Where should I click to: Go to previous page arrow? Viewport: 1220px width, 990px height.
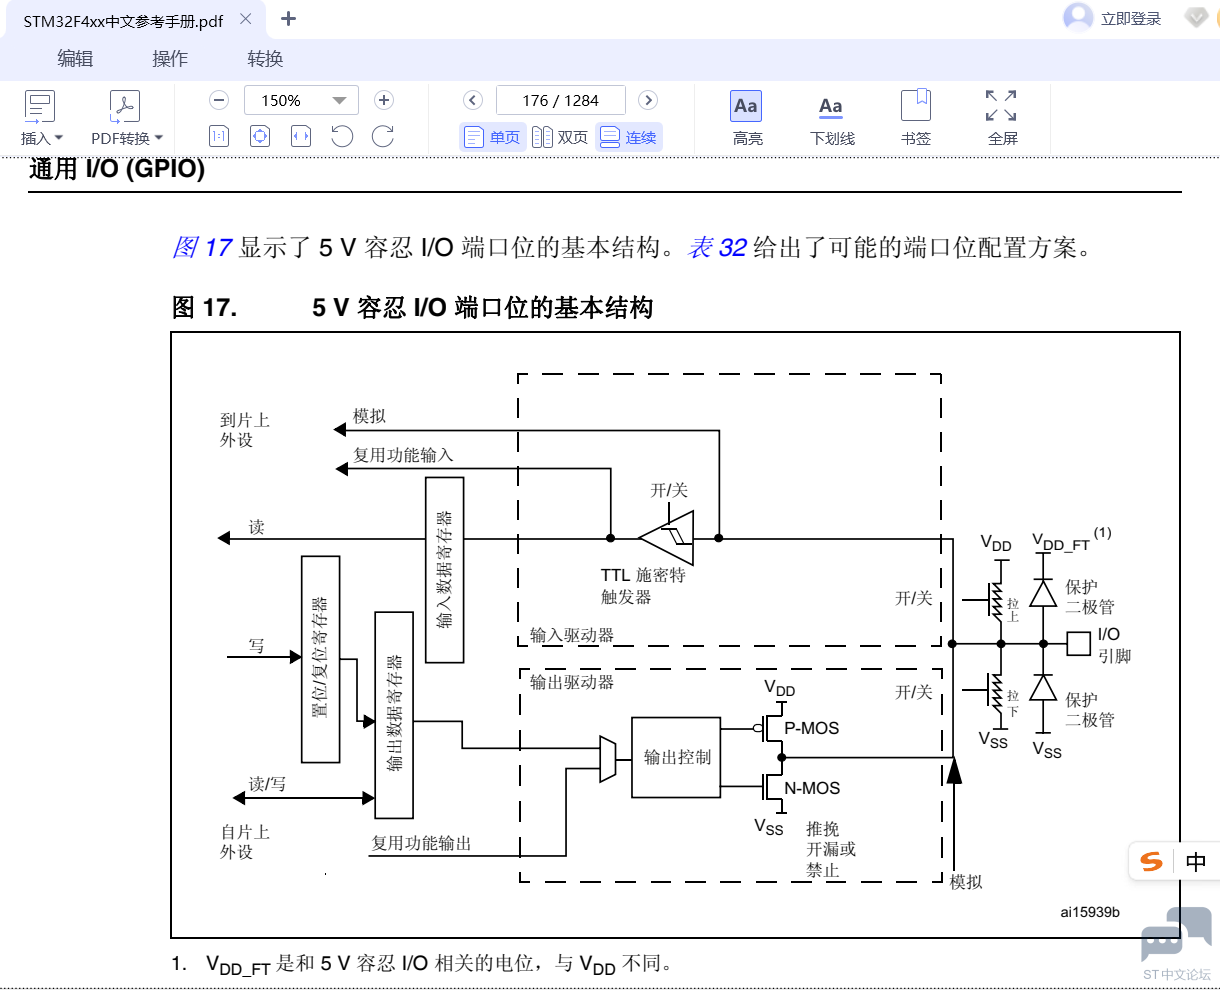point(474,100)
